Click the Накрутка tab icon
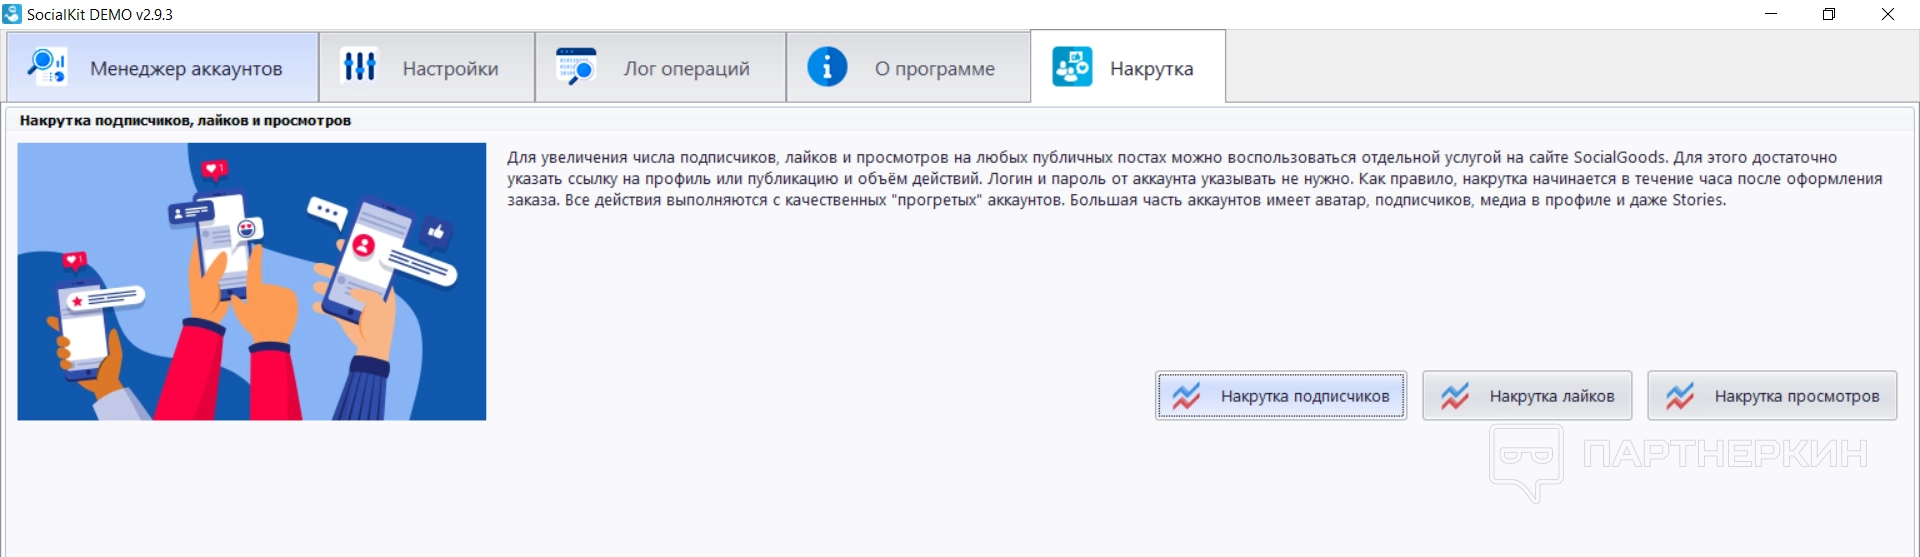This screenshot has width=1920, height=557. click(x=1072, y=67)
